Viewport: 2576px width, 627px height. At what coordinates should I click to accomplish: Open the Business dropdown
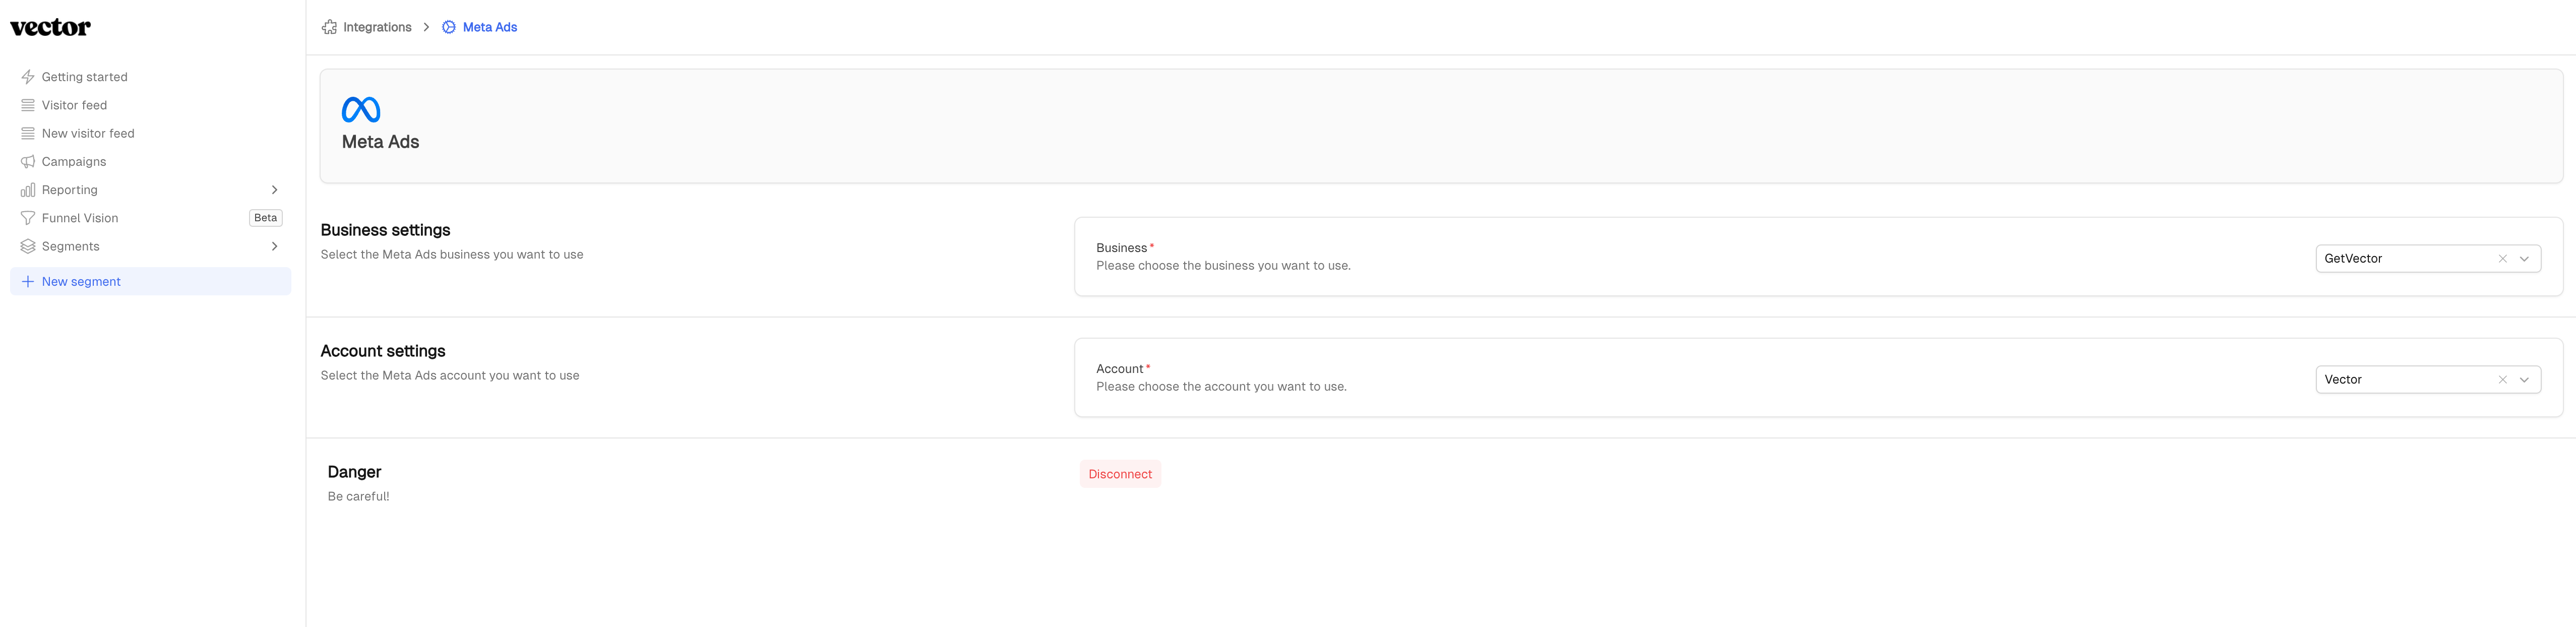[2524, 259]
